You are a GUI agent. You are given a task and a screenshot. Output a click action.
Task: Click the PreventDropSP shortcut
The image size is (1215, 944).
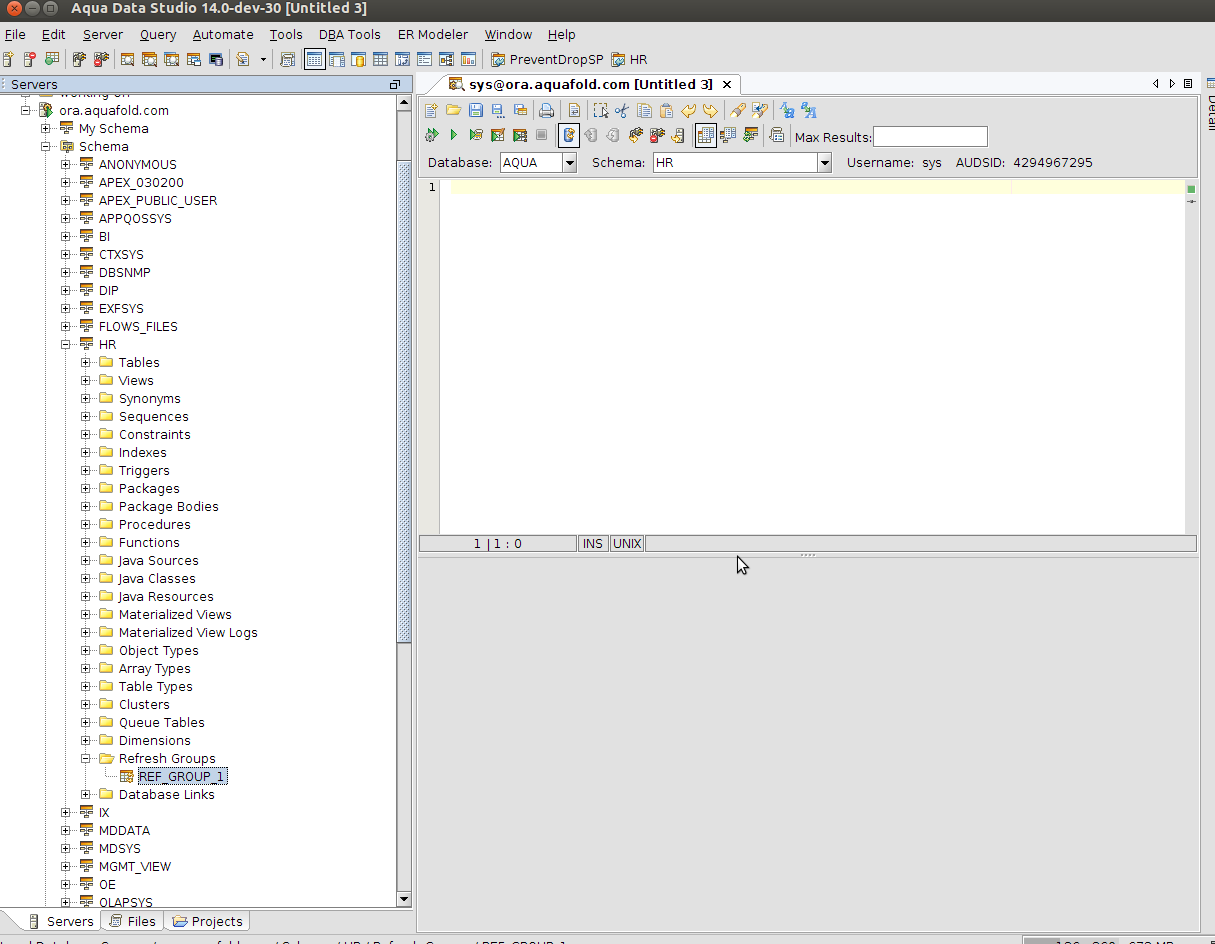coord(547,60)
